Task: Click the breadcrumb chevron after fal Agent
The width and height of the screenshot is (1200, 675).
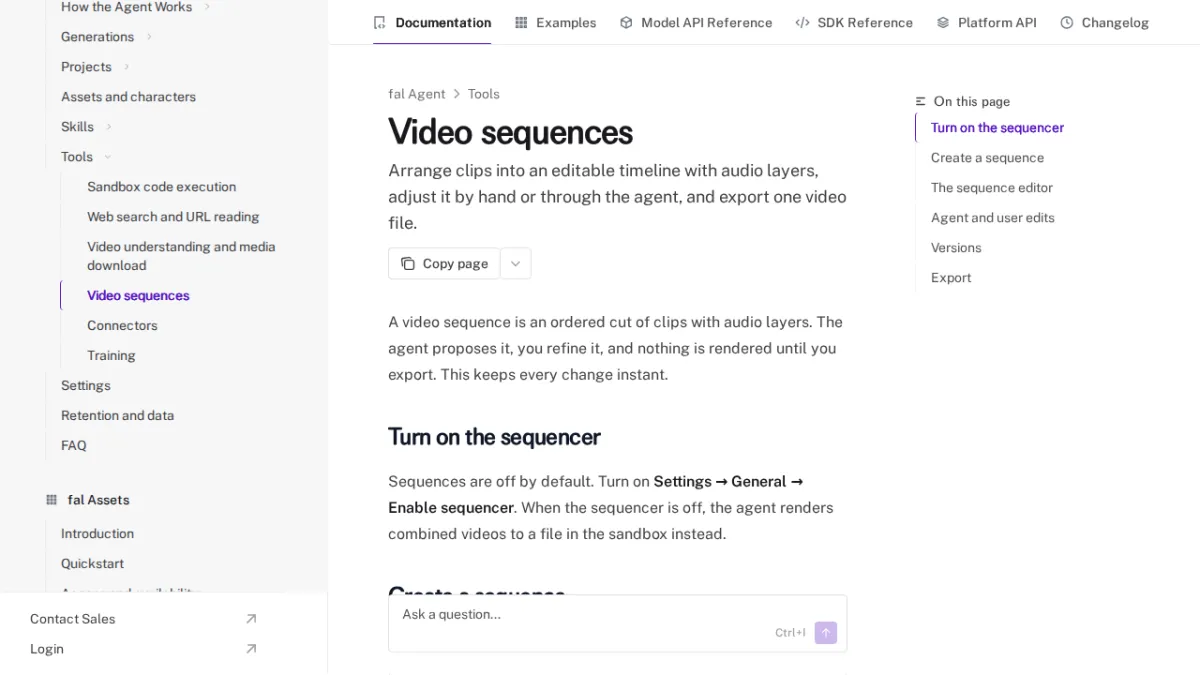Action: point(457,94)
